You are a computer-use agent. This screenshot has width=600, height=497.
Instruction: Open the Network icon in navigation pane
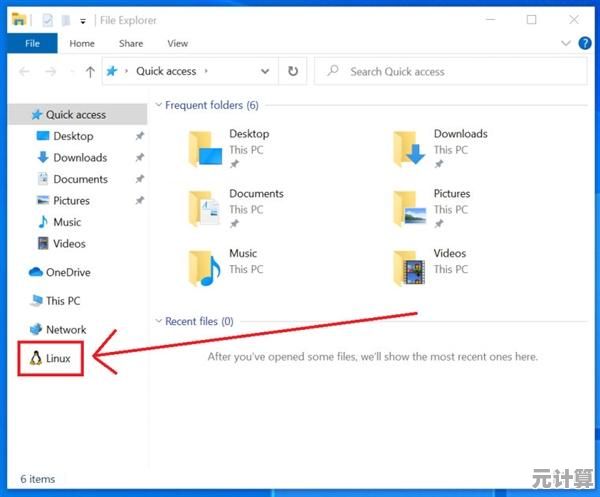tap(36, 329)
